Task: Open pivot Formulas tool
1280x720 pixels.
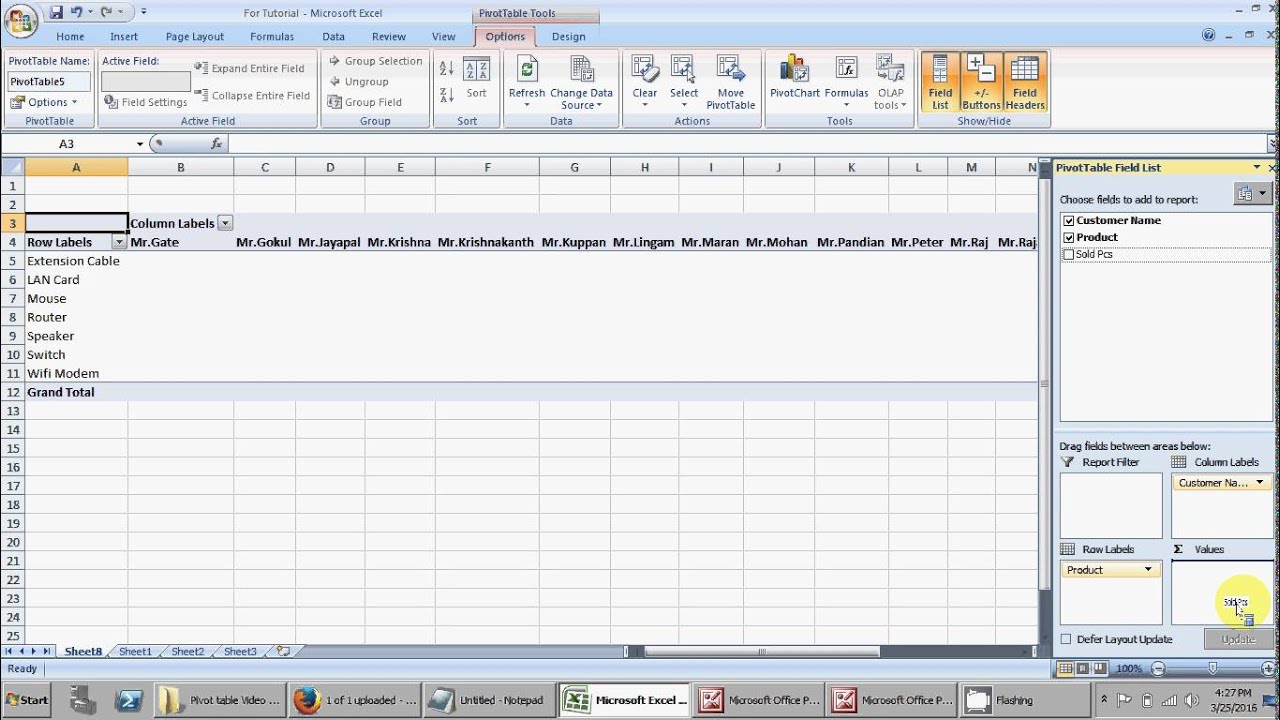Action: pyautogui.click(x=846, y=82)
